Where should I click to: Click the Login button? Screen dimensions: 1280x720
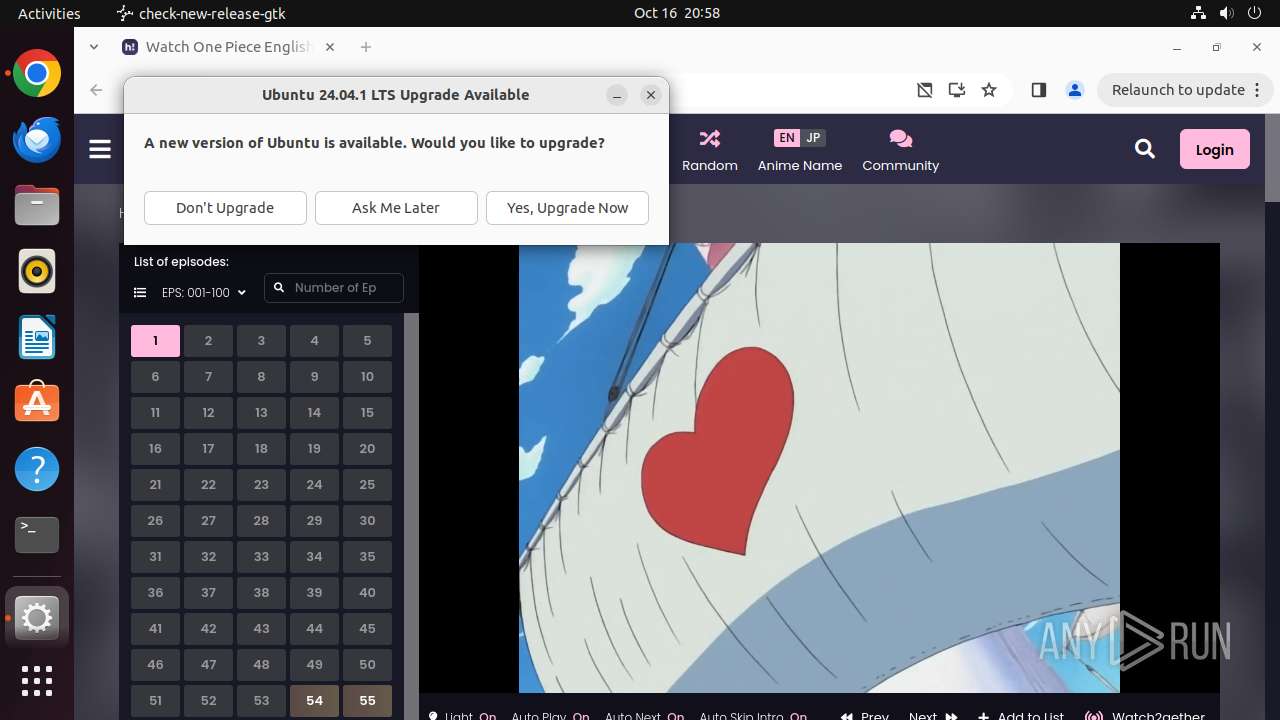pos(1214,149)
